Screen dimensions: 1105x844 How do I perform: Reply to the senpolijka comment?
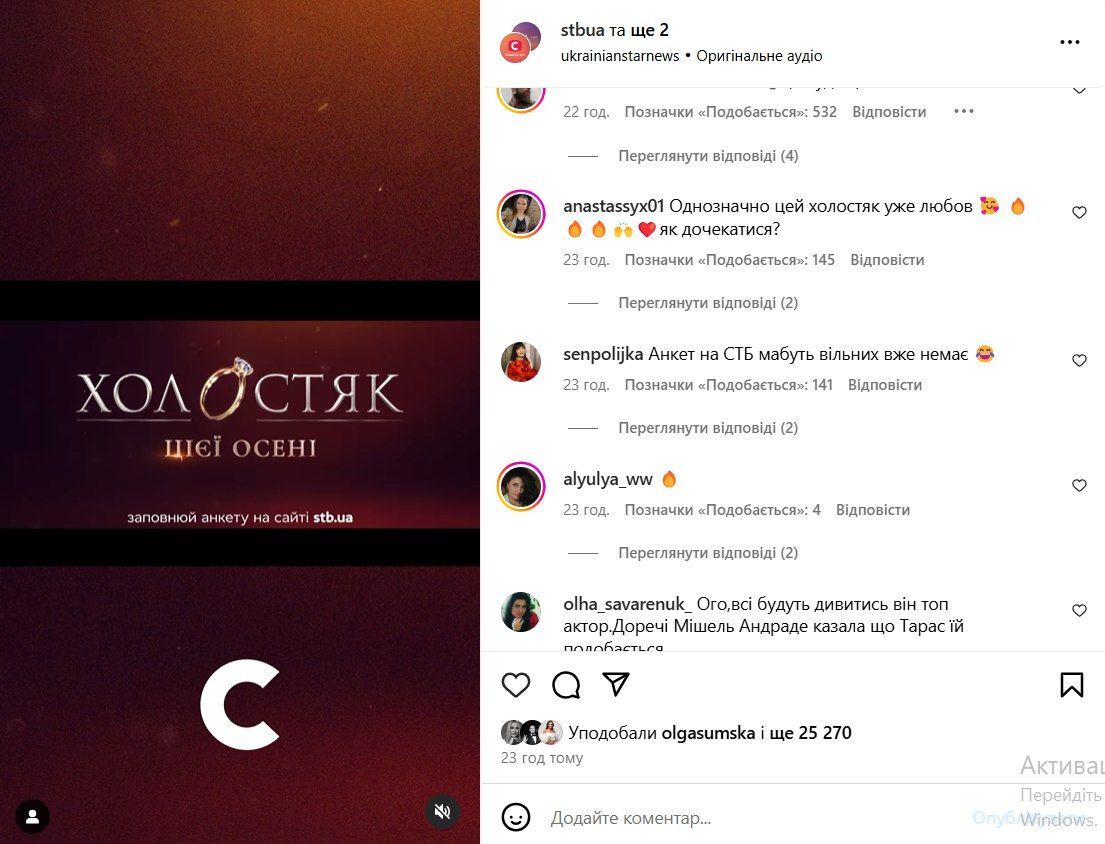point(884,385)
